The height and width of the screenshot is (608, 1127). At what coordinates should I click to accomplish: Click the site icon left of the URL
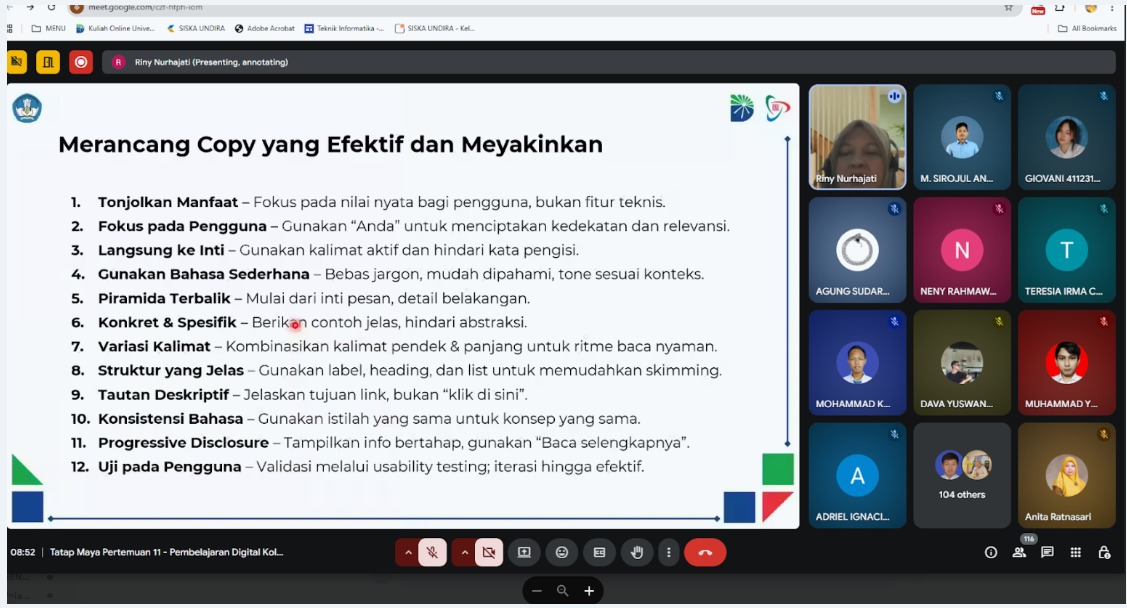(x=77, y=7)
